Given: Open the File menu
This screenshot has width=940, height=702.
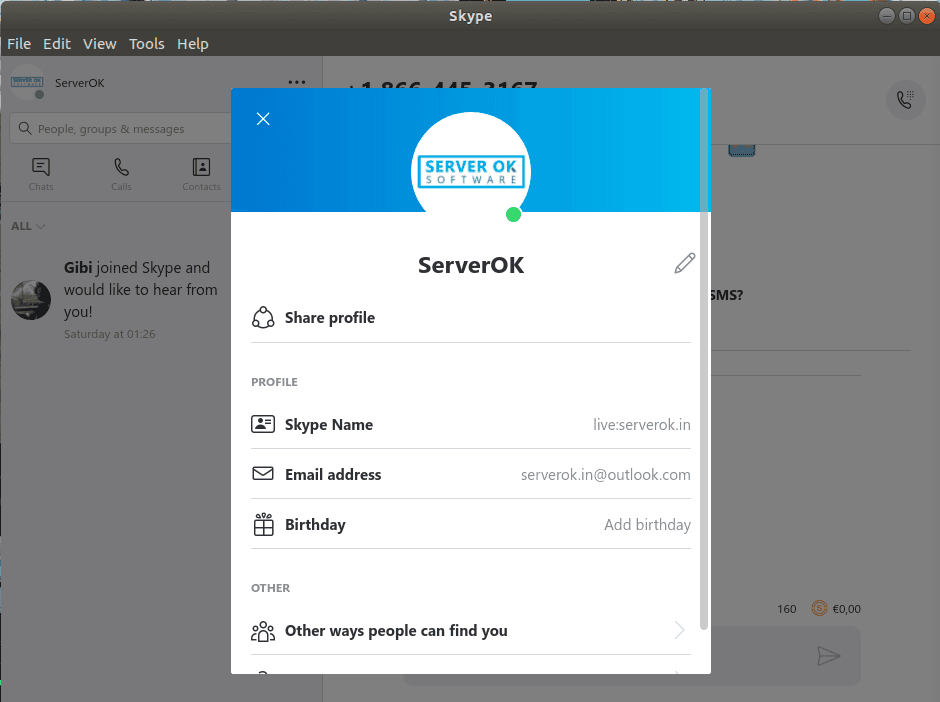Looking at the screenshot, I should [18, 43].
